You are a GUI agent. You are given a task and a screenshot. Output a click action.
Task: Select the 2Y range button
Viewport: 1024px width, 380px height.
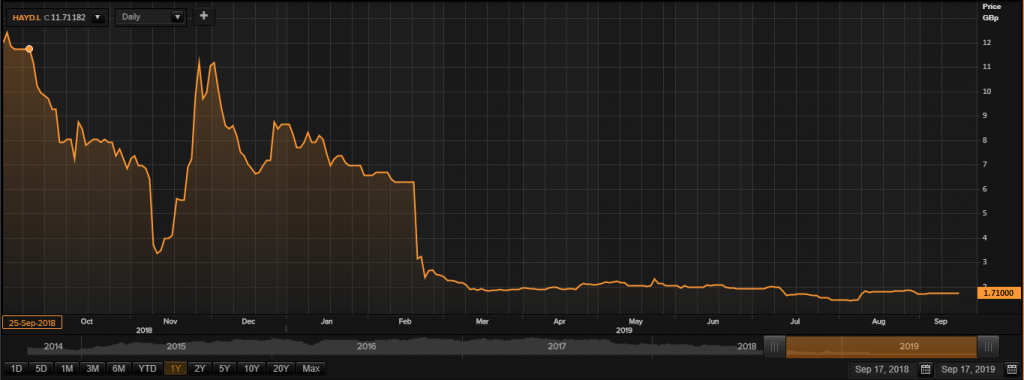pyautogui.click(x=200, y=369)
